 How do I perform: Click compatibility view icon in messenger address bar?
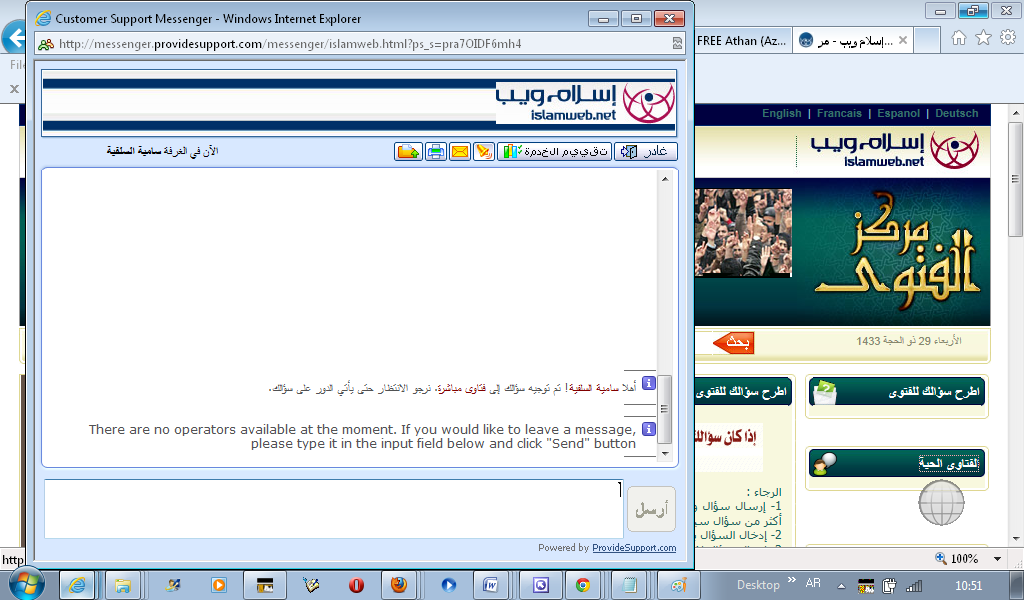click(x=677, y=44)
